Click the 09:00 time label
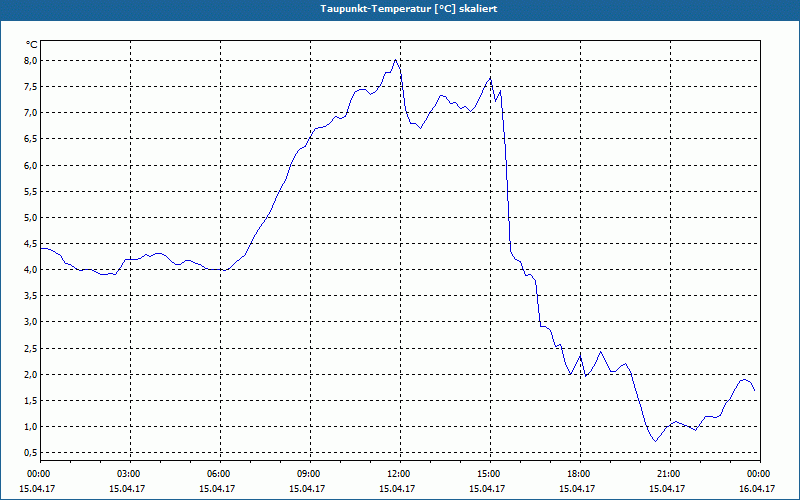The width and height of the screenshot is (800, 500). click(310, 474)
